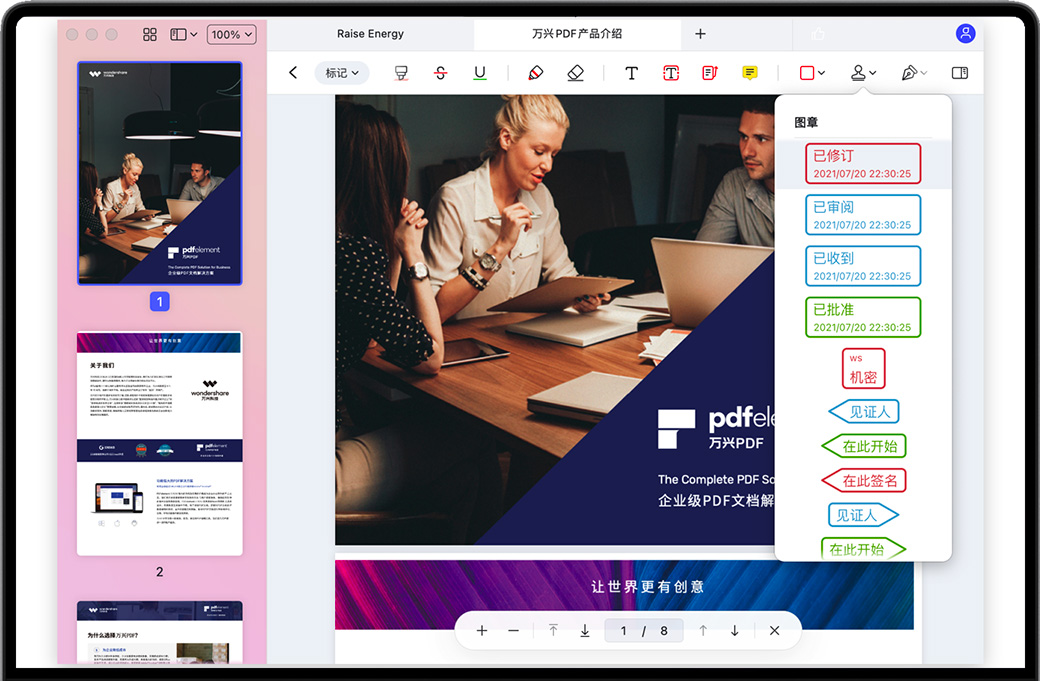This screenshot has height=681, width=1040.
Task: Open the thumbnail grid view icon
Action: pyautogui.click(x=150, y=34)
